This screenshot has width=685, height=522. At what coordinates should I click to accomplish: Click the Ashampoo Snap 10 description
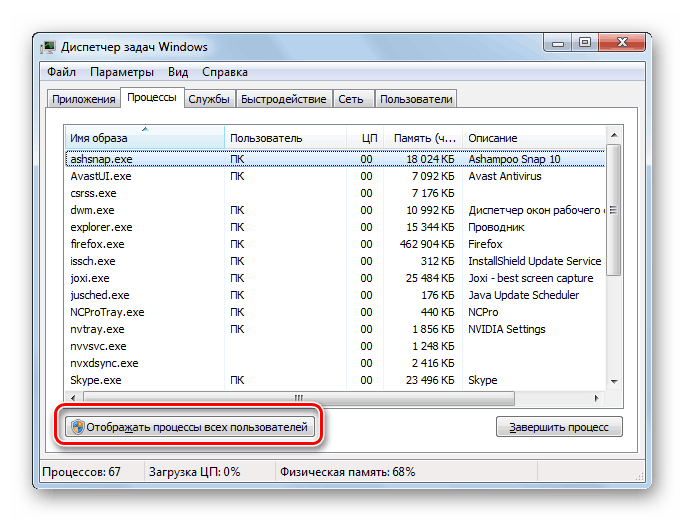(514, 159)
